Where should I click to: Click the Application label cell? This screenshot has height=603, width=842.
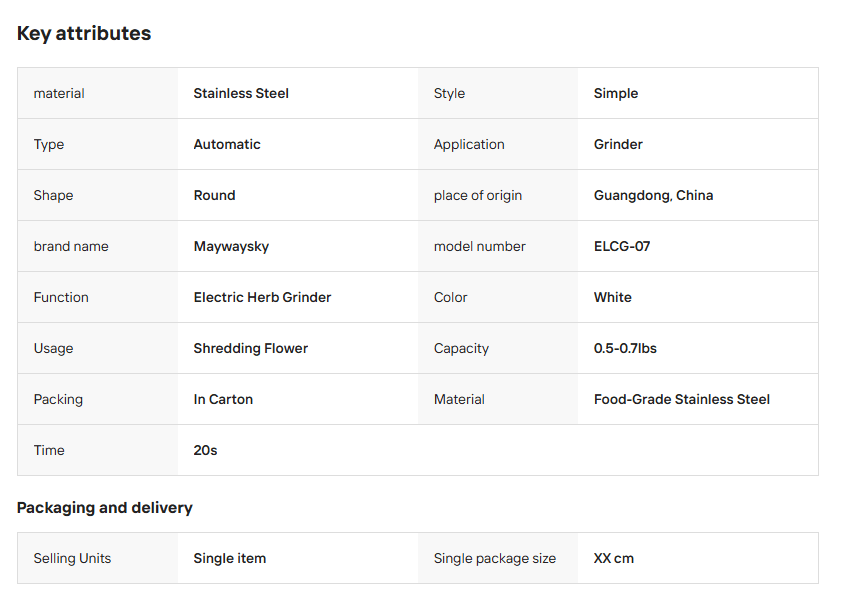click(469, 144)
